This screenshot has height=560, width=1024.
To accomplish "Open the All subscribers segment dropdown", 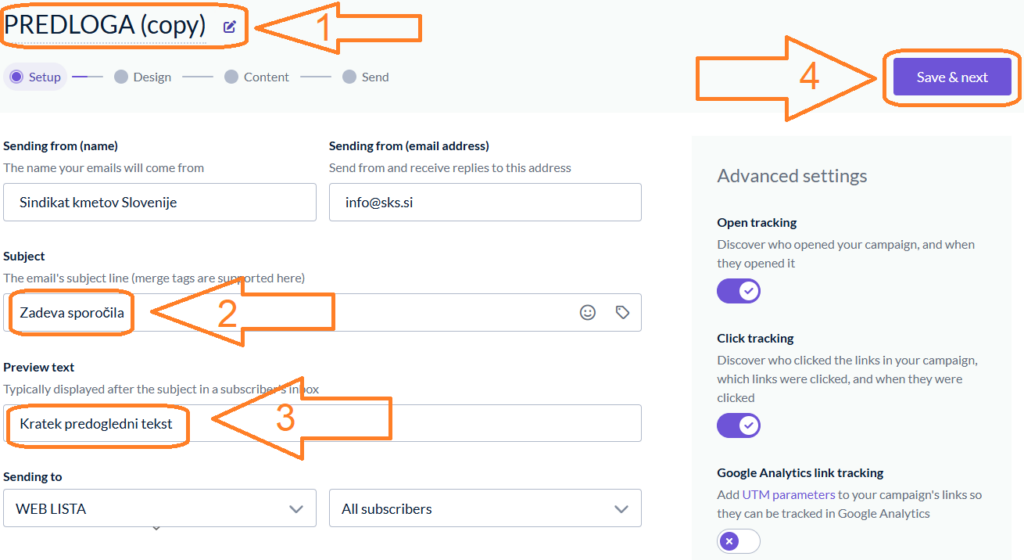I will (x=485, y=509).
